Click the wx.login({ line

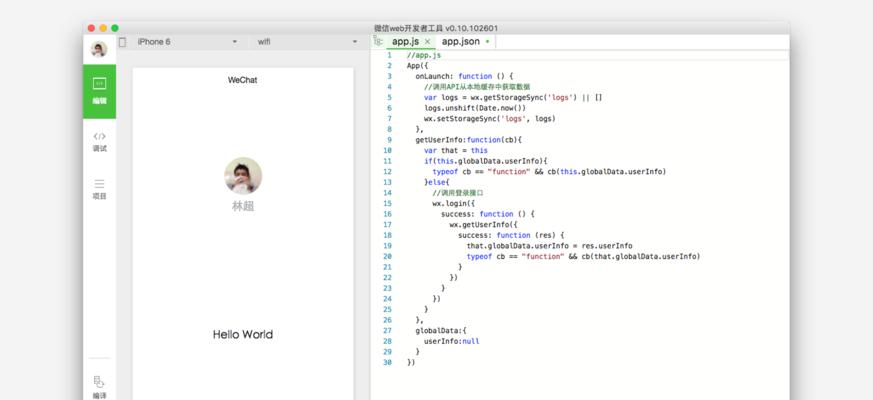pyautogui.click(x=454, y=203)
